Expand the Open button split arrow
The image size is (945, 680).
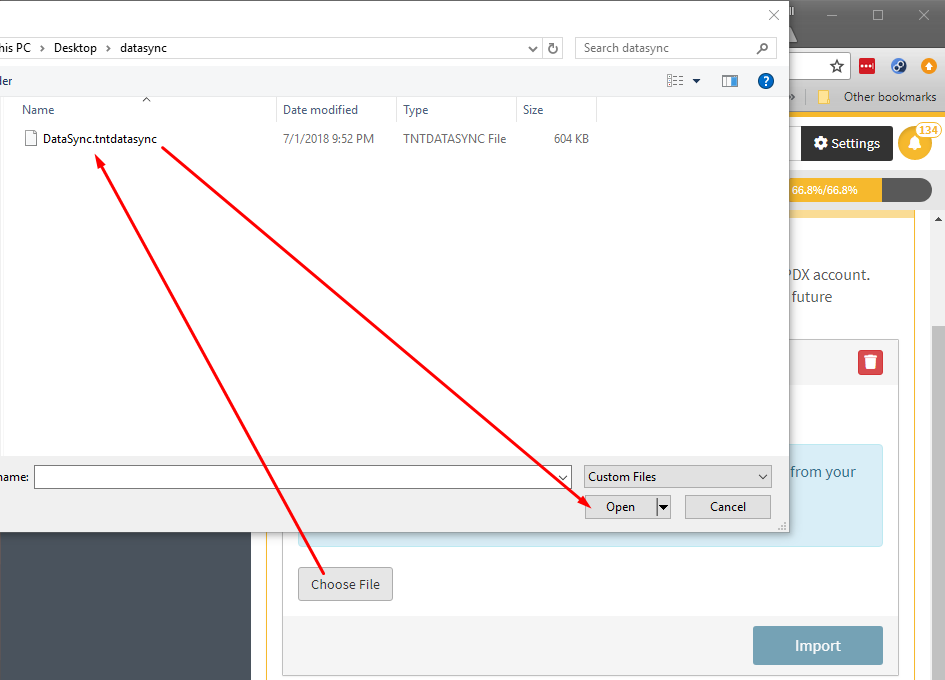[x=663, y=507]
